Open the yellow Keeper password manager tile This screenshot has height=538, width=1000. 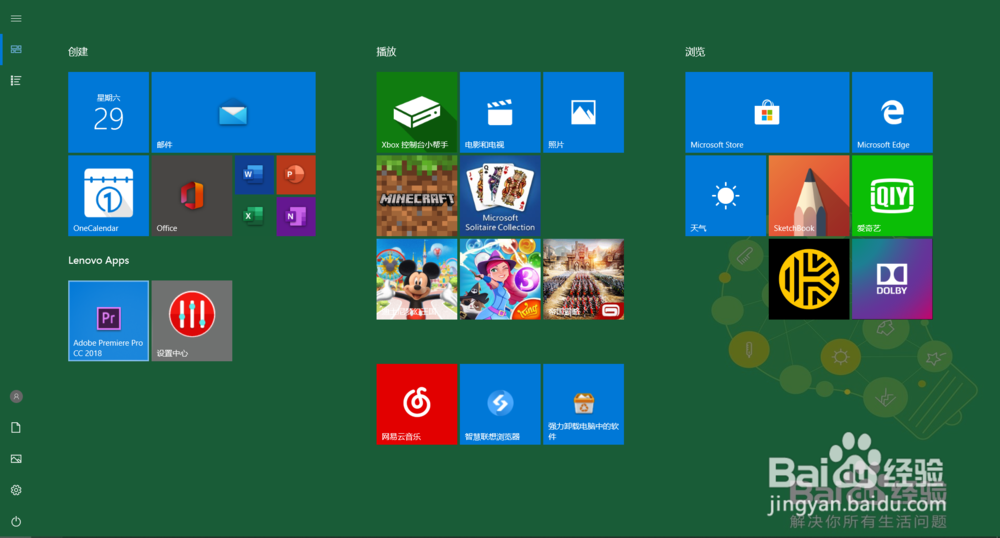click(809, 279)
